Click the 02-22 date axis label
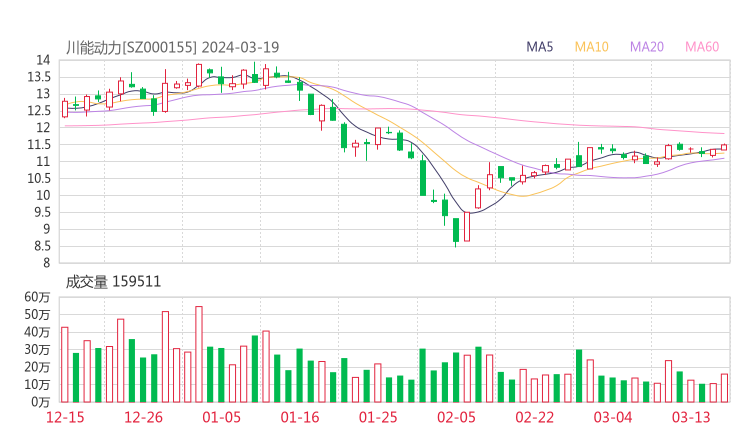Image resolution: width=740 pixels, height=440 pixels. click(534, 417)
